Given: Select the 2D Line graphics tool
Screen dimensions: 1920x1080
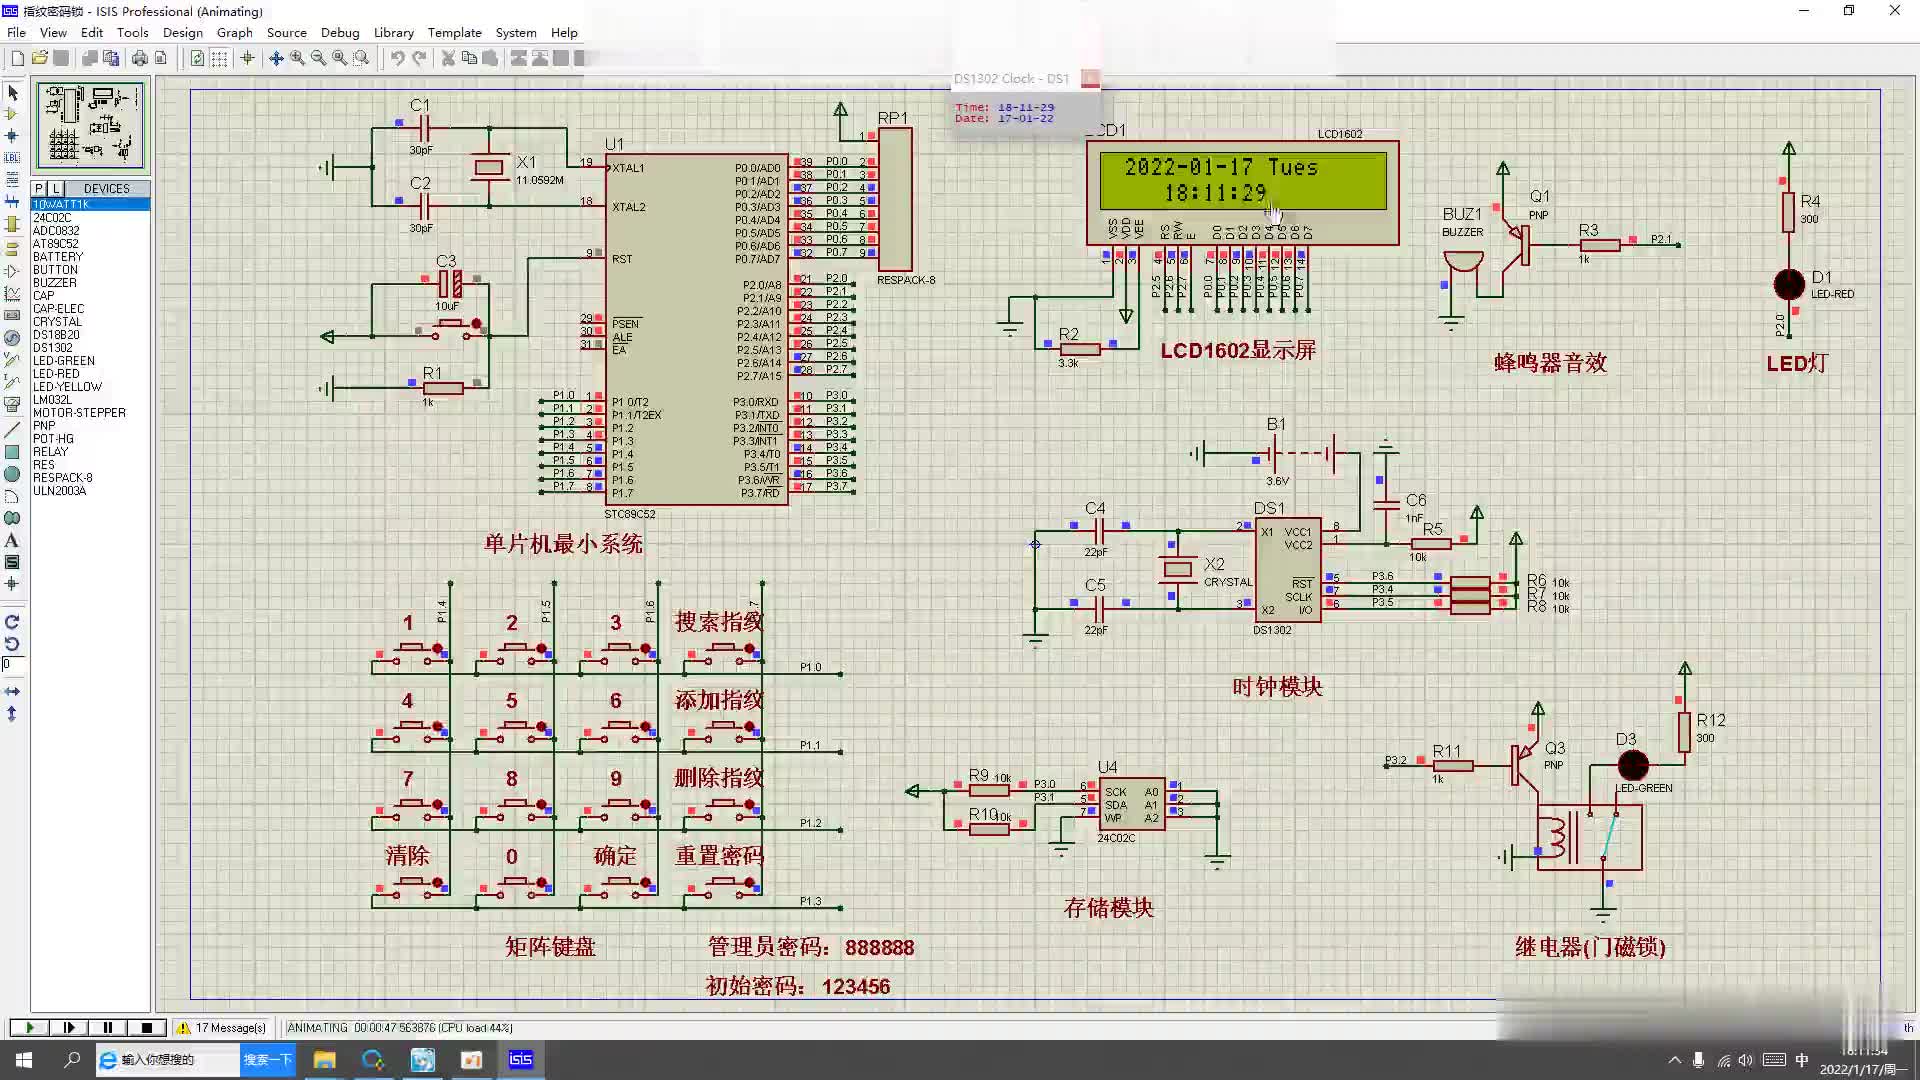Looking at the screenshot, I should click(12, 430).
